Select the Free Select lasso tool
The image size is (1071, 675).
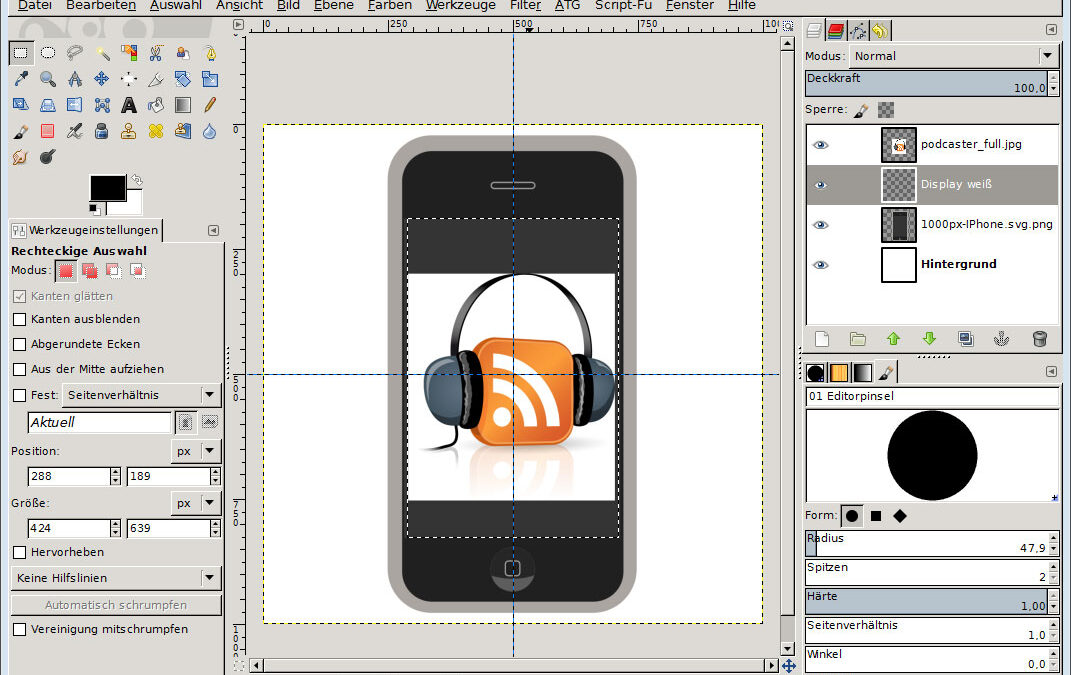pyautogui.click(x=75, y=53)
